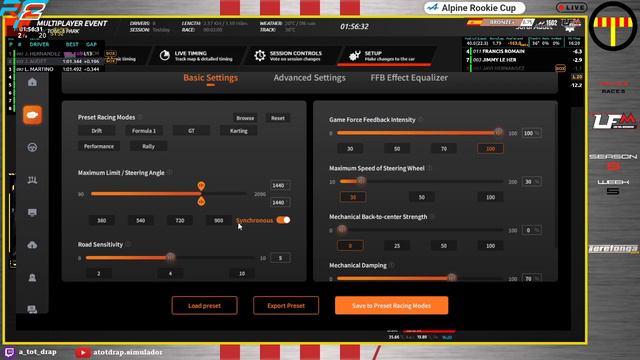Click the Maximum Speed of Steering Wheel slider handle
The height and width of the screenshot is (360, 640).
point(361,181)
